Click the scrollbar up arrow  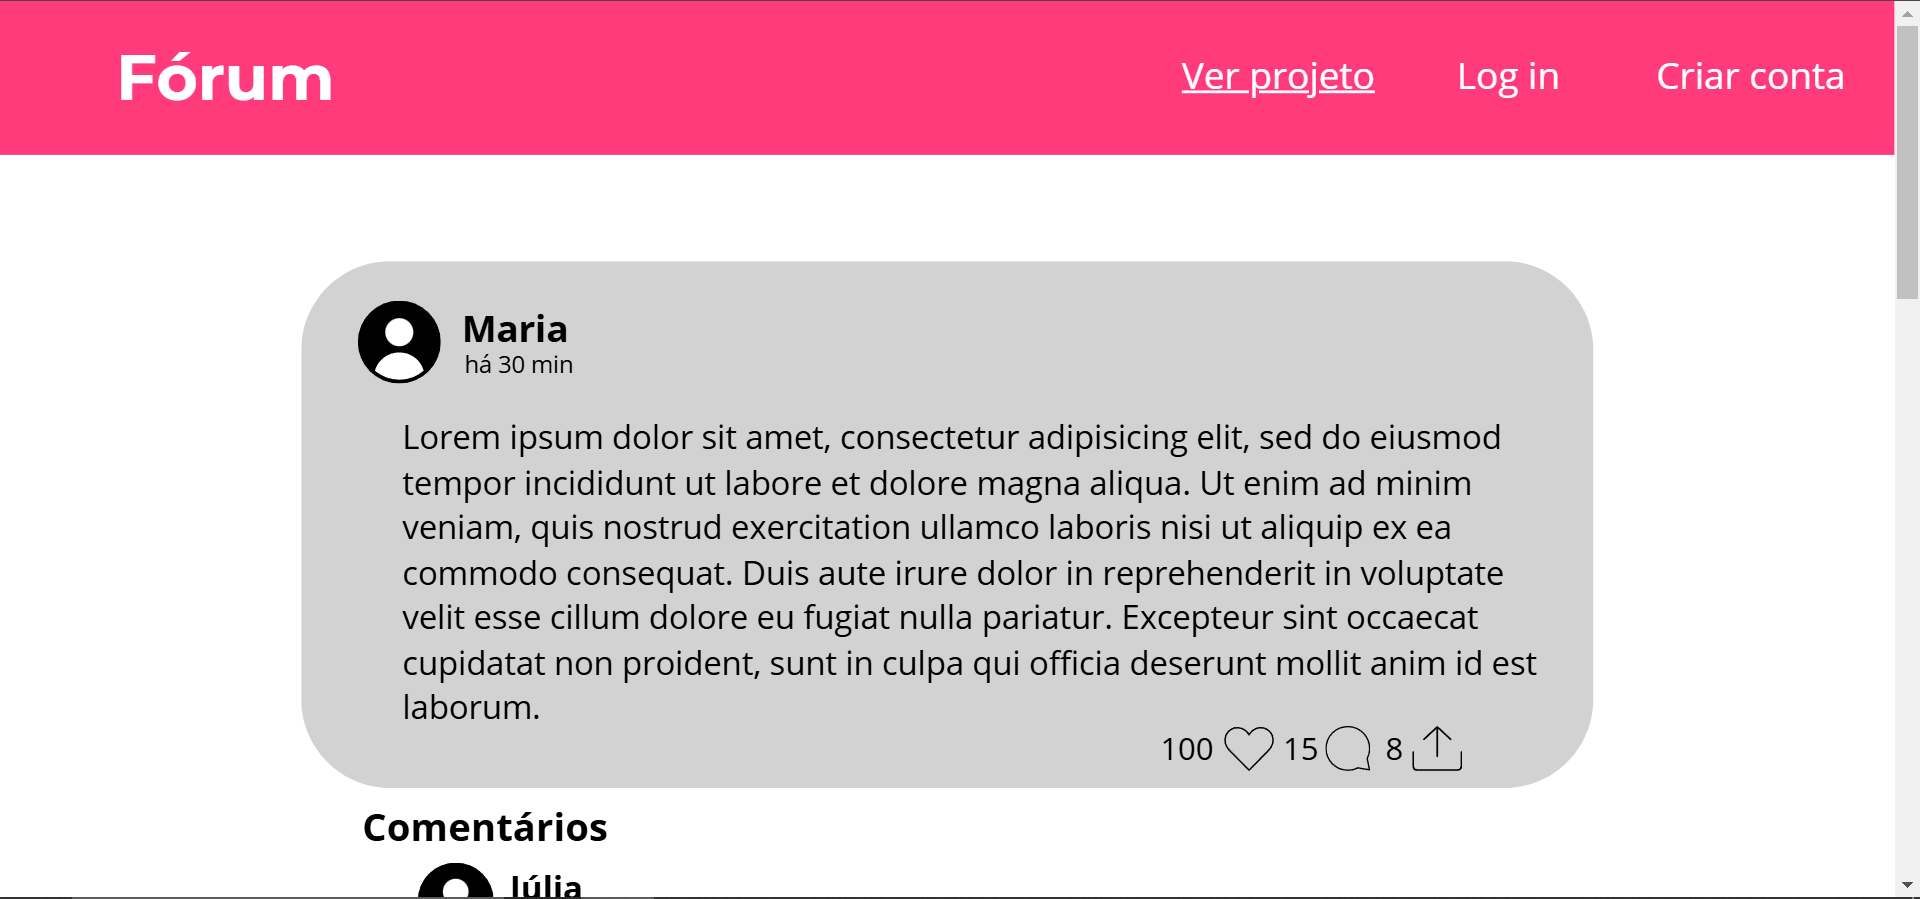pyautogui.click(x=1907, y=13)
